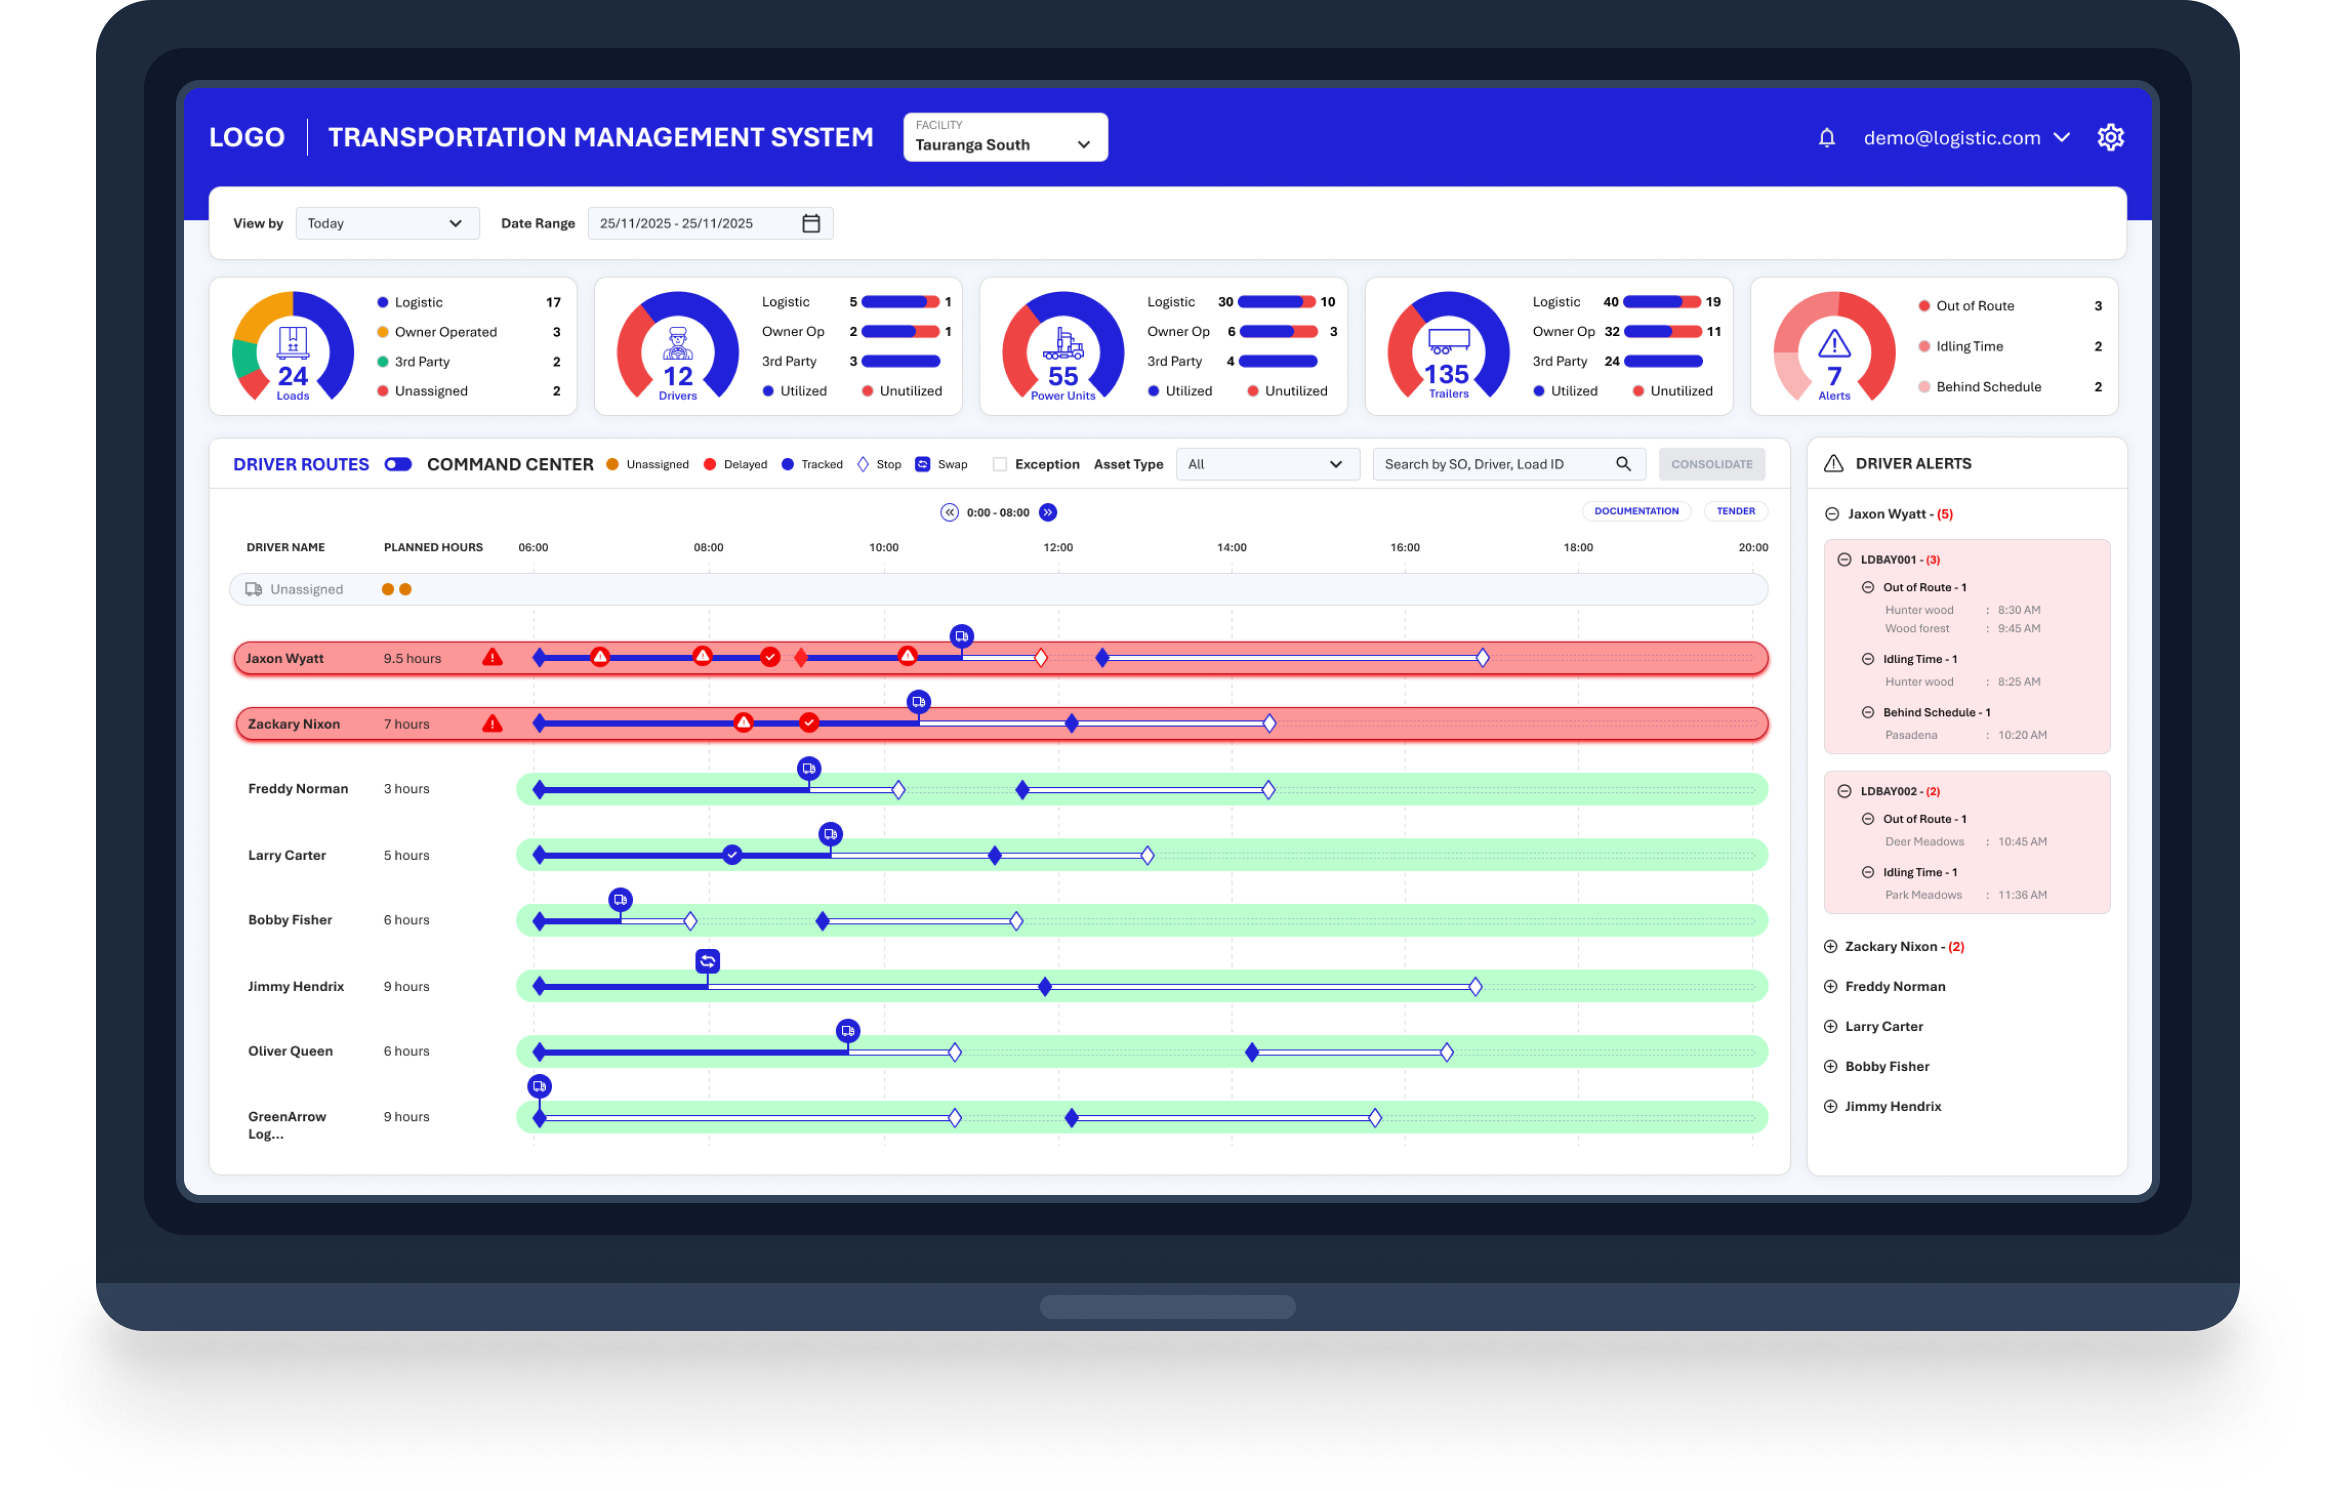Click the swap icon on Jimmy Hendrix's route
The image size is (2336, 1491).
tap(707, 961)
